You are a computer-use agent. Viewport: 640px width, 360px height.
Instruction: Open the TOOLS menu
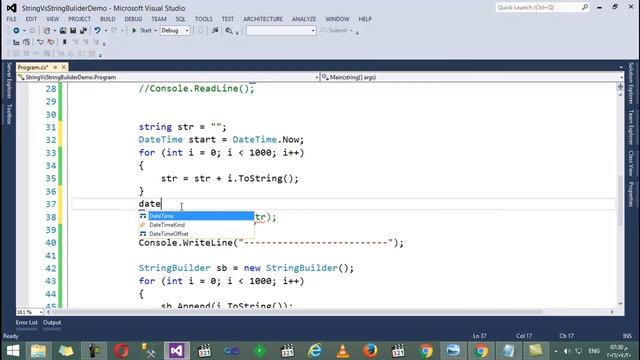tap(204, 19)
